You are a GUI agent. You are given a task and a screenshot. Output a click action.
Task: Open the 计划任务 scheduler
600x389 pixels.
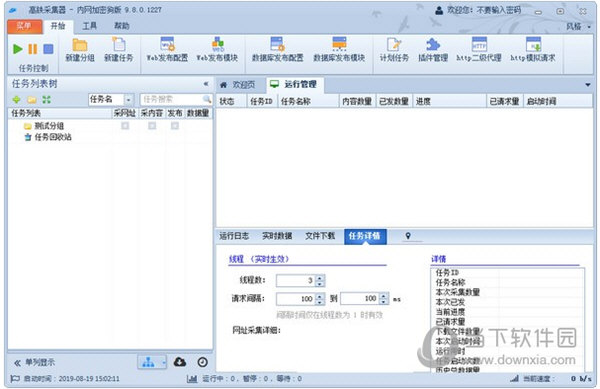[x=394, y=50]
